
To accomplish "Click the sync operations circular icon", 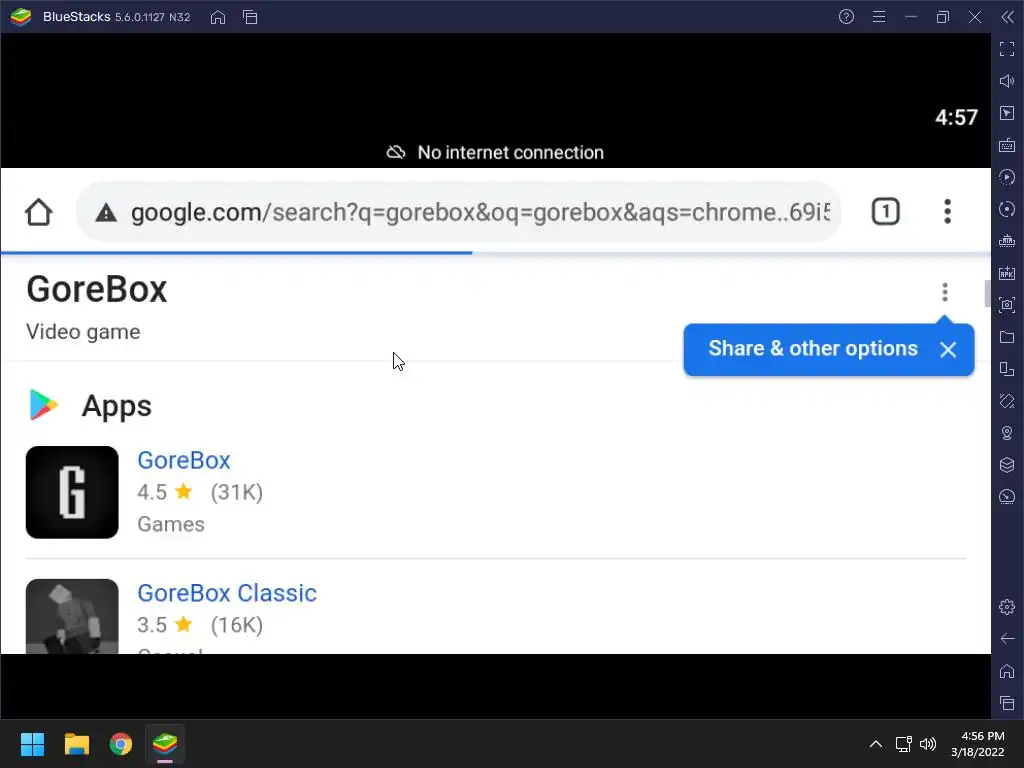I will point(1006,209).
